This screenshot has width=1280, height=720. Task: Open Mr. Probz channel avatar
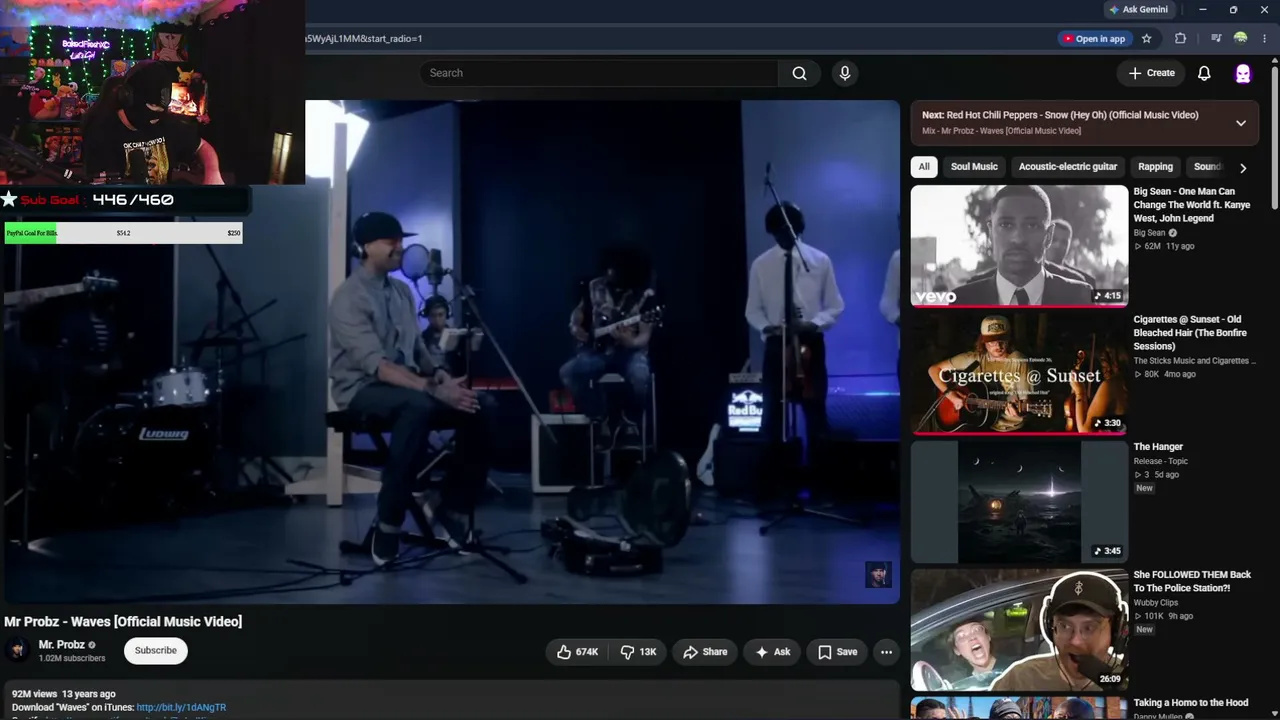click(18, 650)
